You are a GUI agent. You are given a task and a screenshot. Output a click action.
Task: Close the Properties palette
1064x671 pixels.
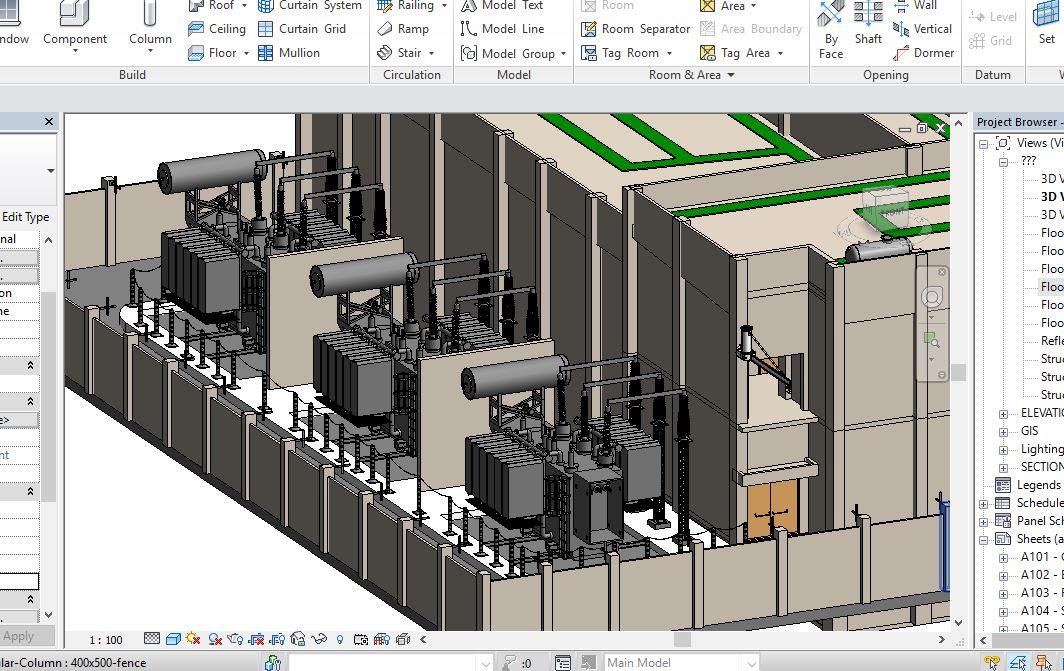[x=49, y=122]
